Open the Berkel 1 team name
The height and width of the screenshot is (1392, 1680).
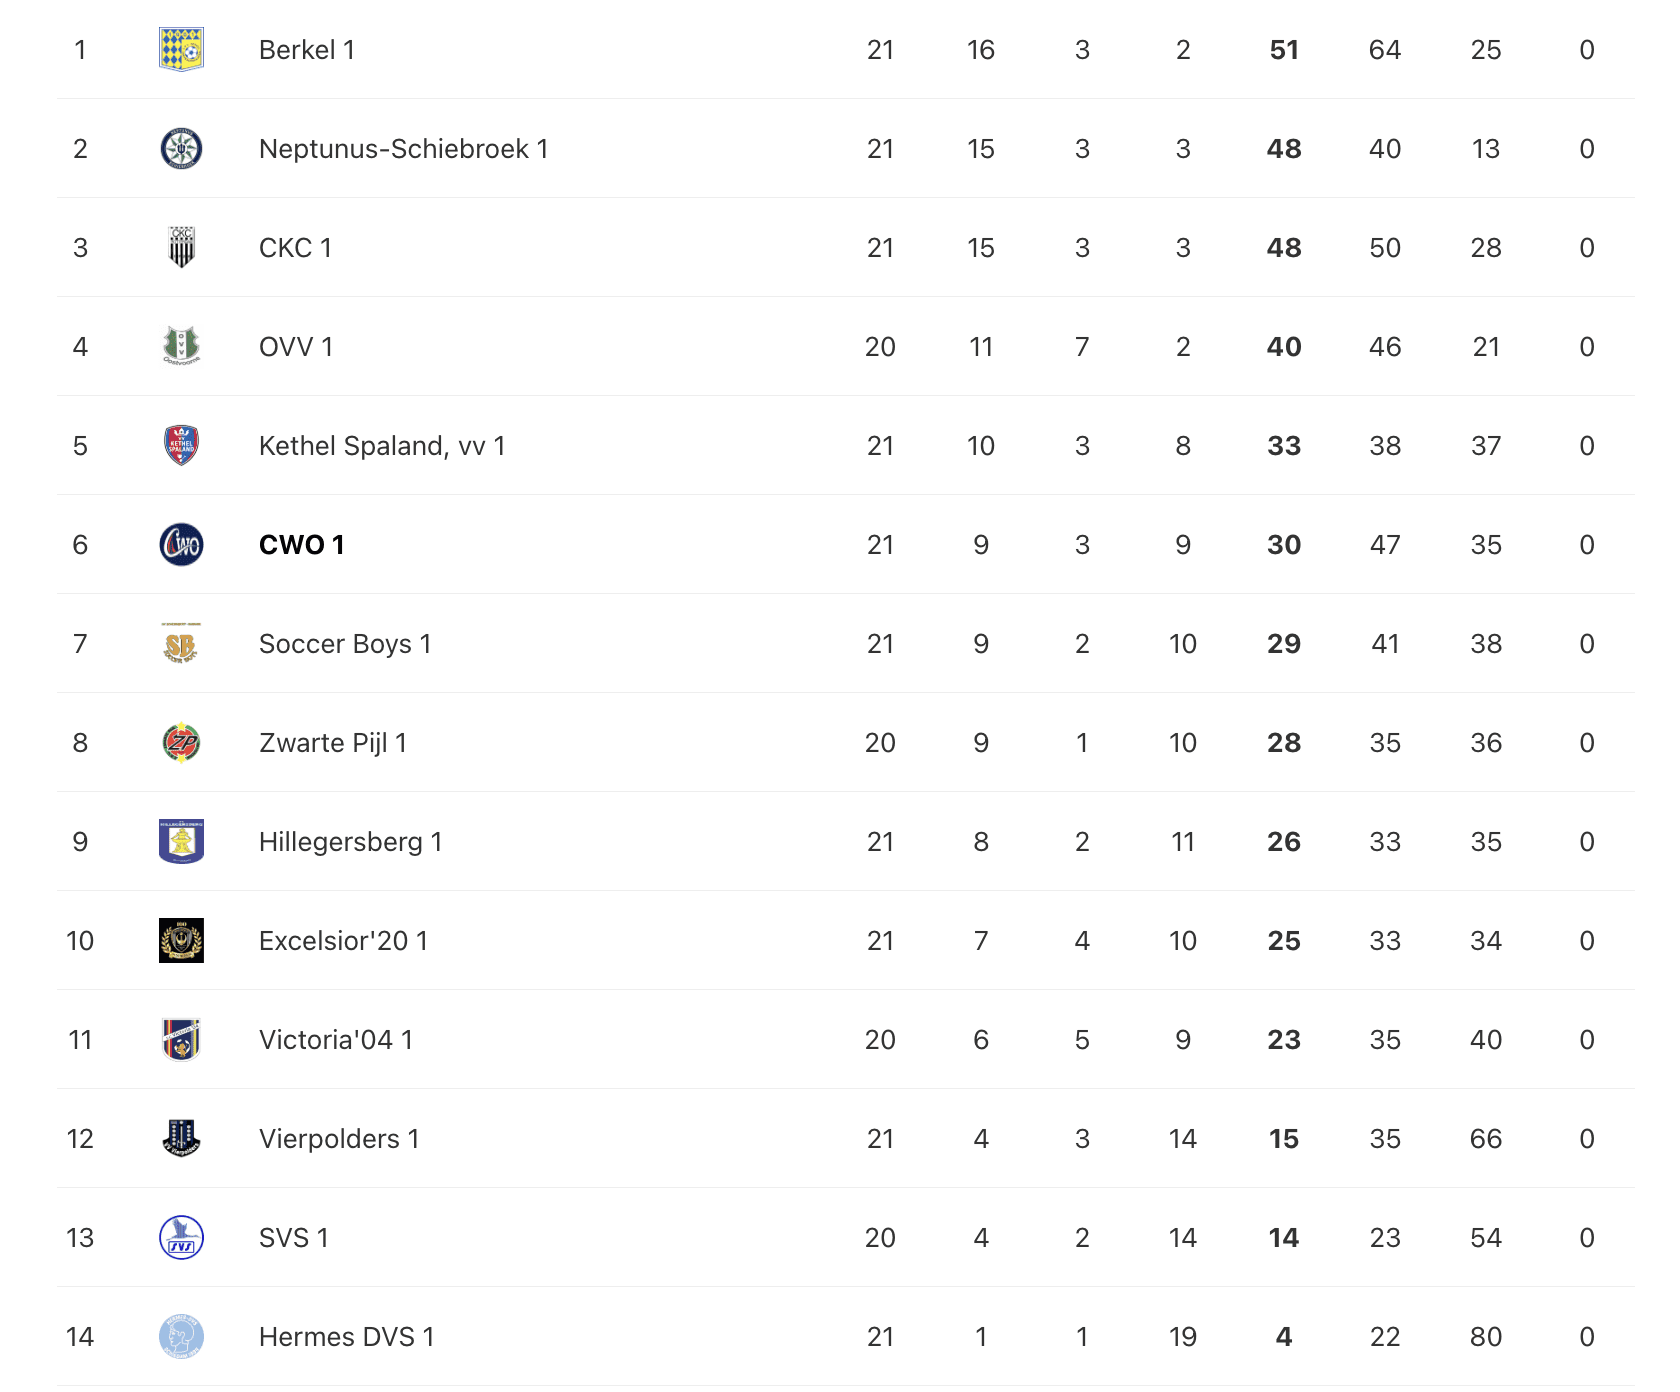(306, 50)
